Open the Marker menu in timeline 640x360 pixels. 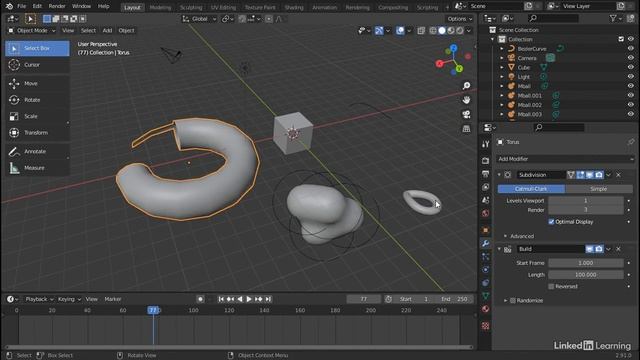(x=113, y=299)
